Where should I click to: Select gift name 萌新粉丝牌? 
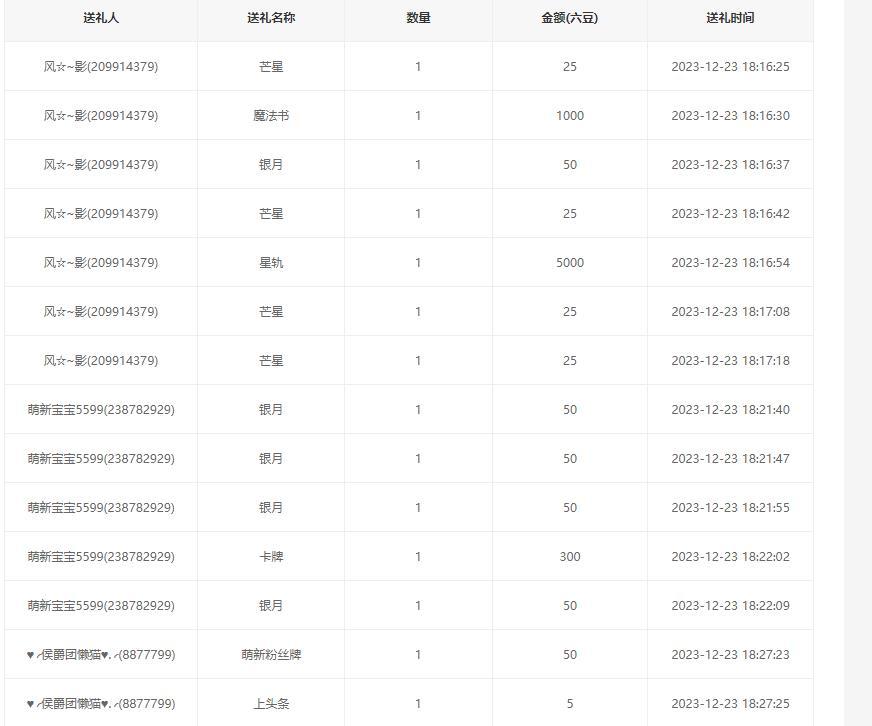(271, 654)
